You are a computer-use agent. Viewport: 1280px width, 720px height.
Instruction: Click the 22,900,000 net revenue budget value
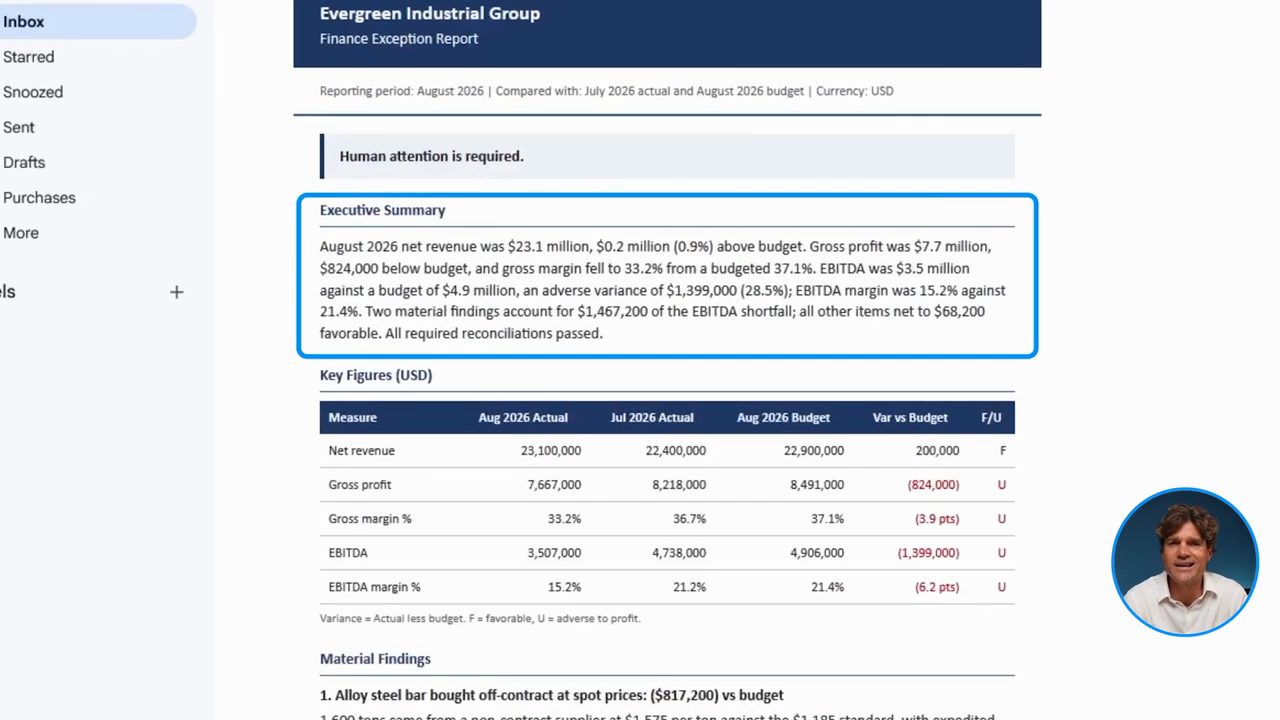(x=814, y=451)
